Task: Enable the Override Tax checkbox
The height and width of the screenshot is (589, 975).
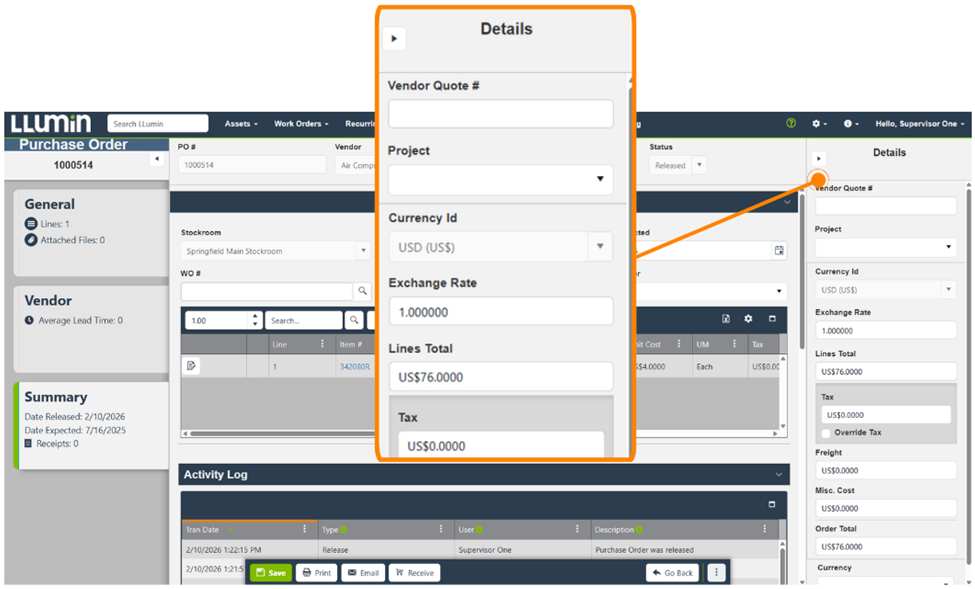Action: [826, 433]
